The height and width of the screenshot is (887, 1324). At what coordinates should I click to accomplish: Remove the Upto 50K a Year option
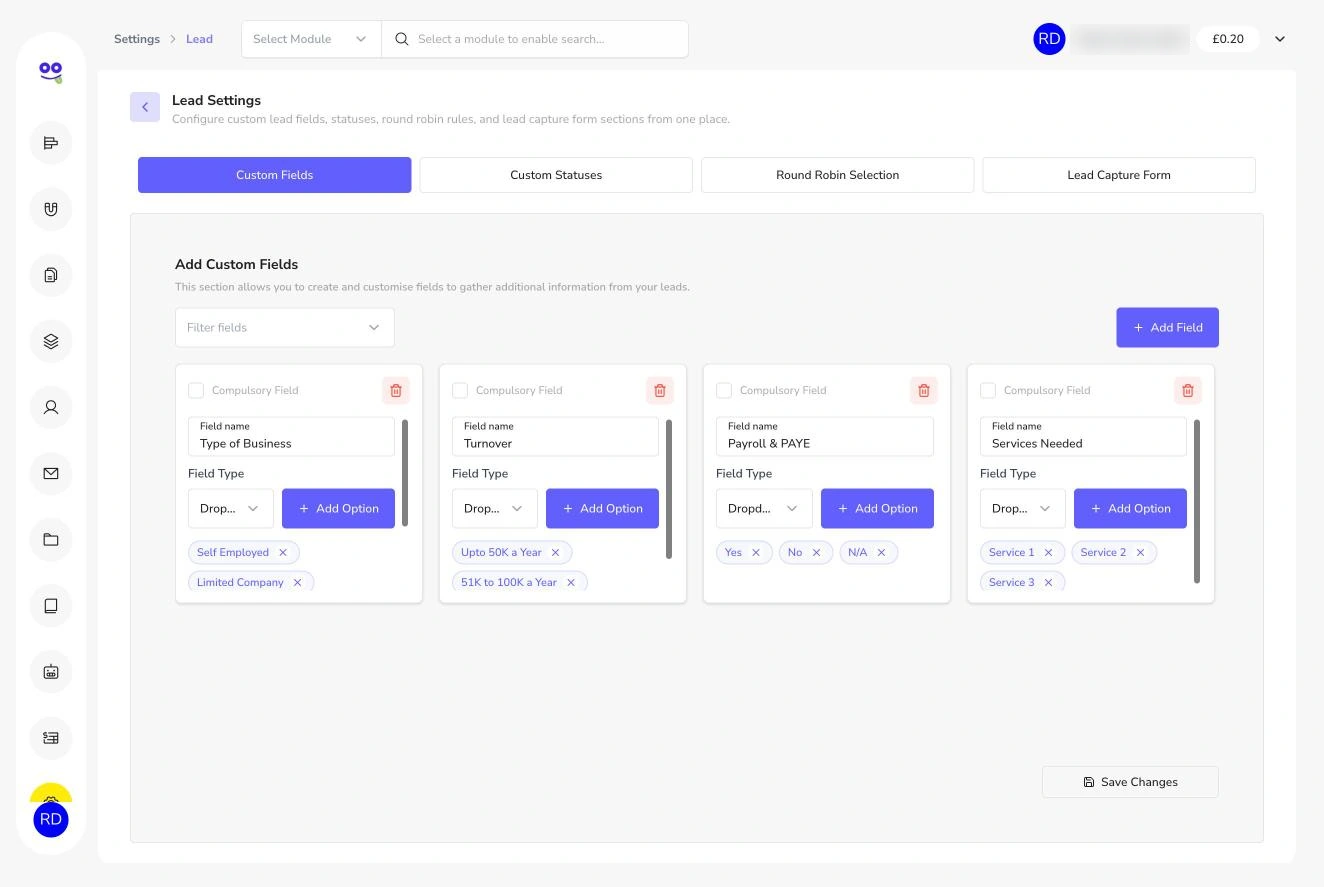556,552
